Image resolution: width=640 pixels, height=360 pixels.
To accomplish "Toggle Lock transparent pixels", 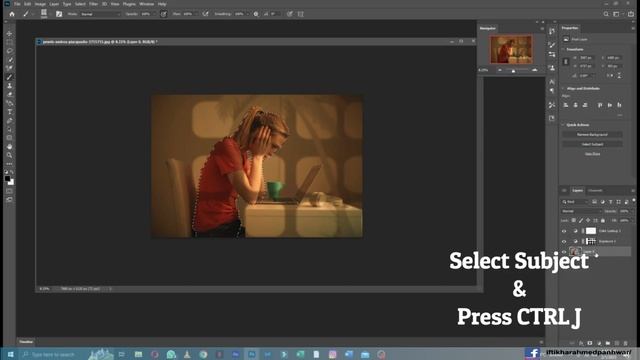I will click(573, 220).
